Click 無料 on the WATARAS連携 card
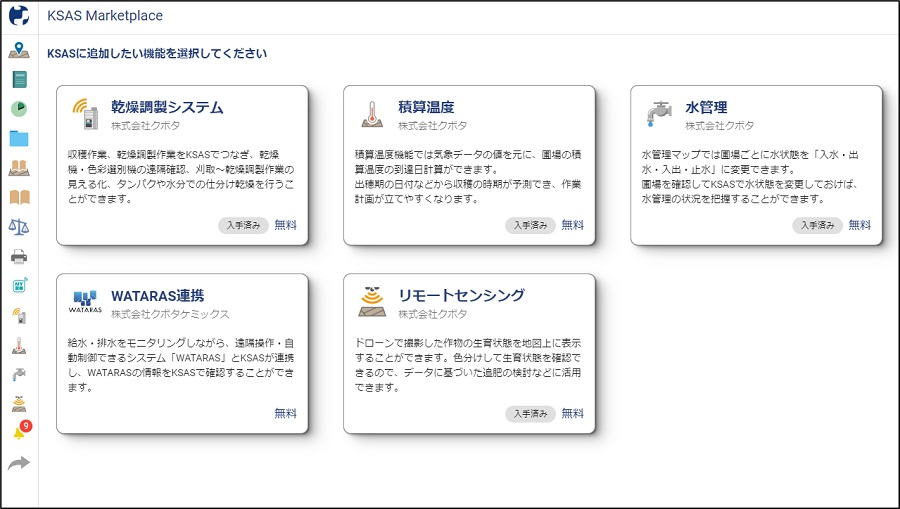 click(x=285, y=414)
